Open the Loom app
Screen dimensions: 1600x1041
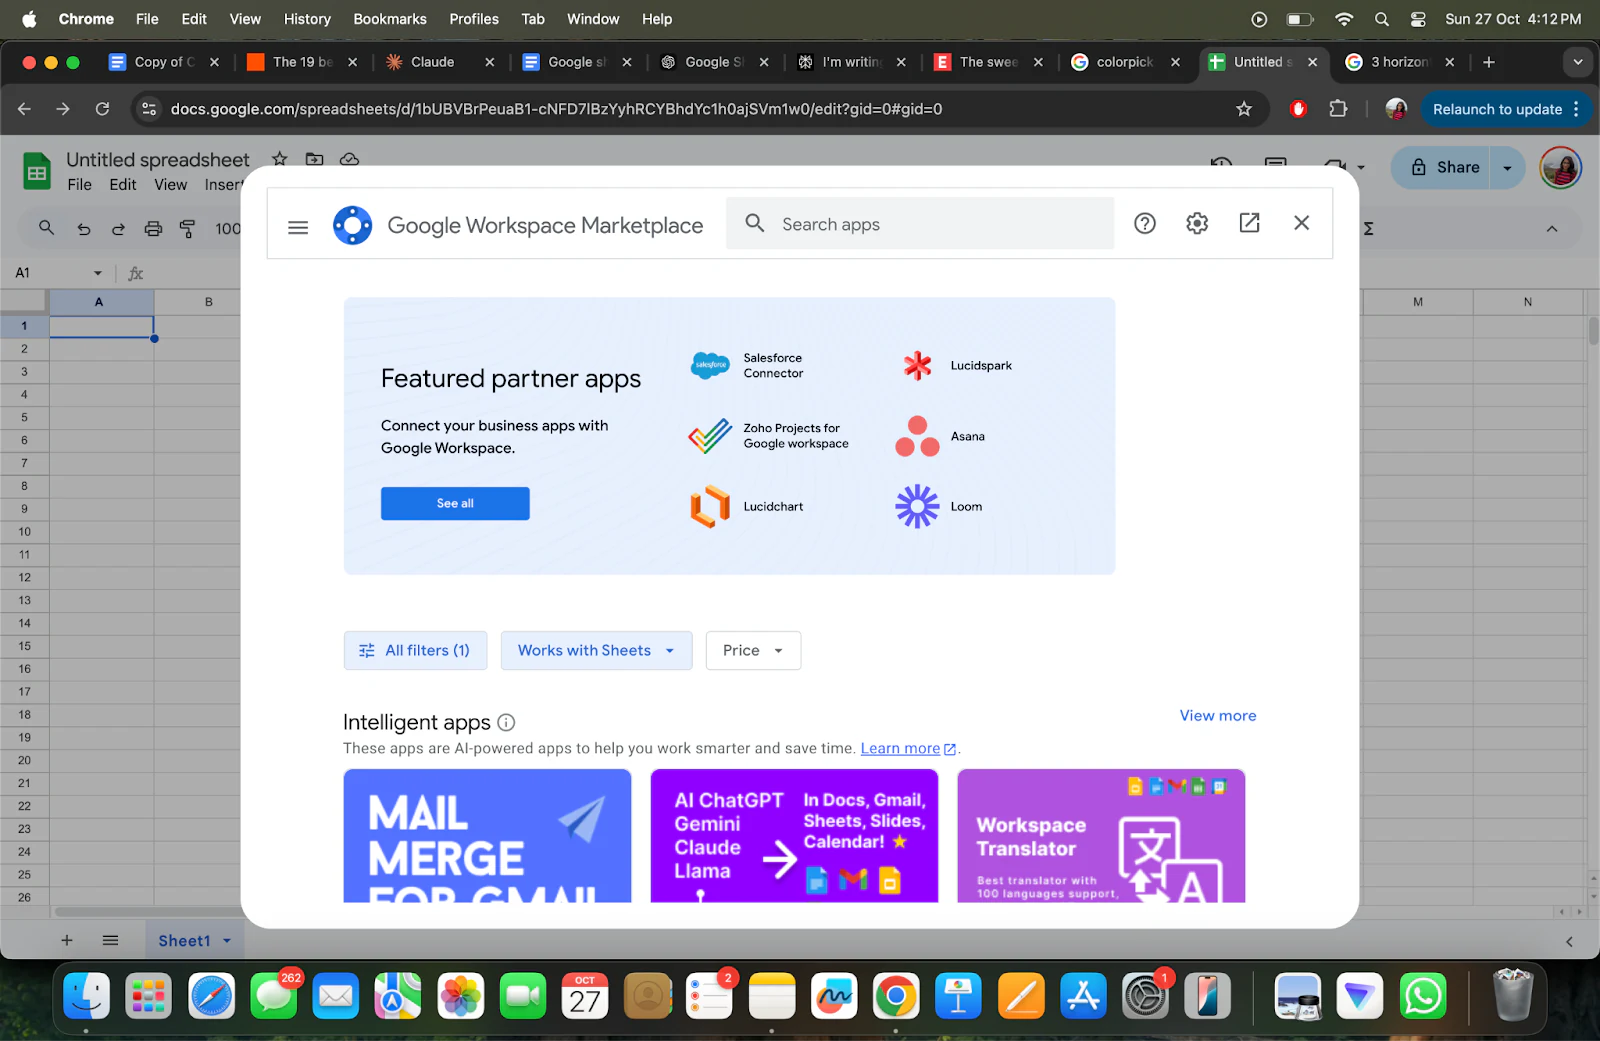click(939, 506)
